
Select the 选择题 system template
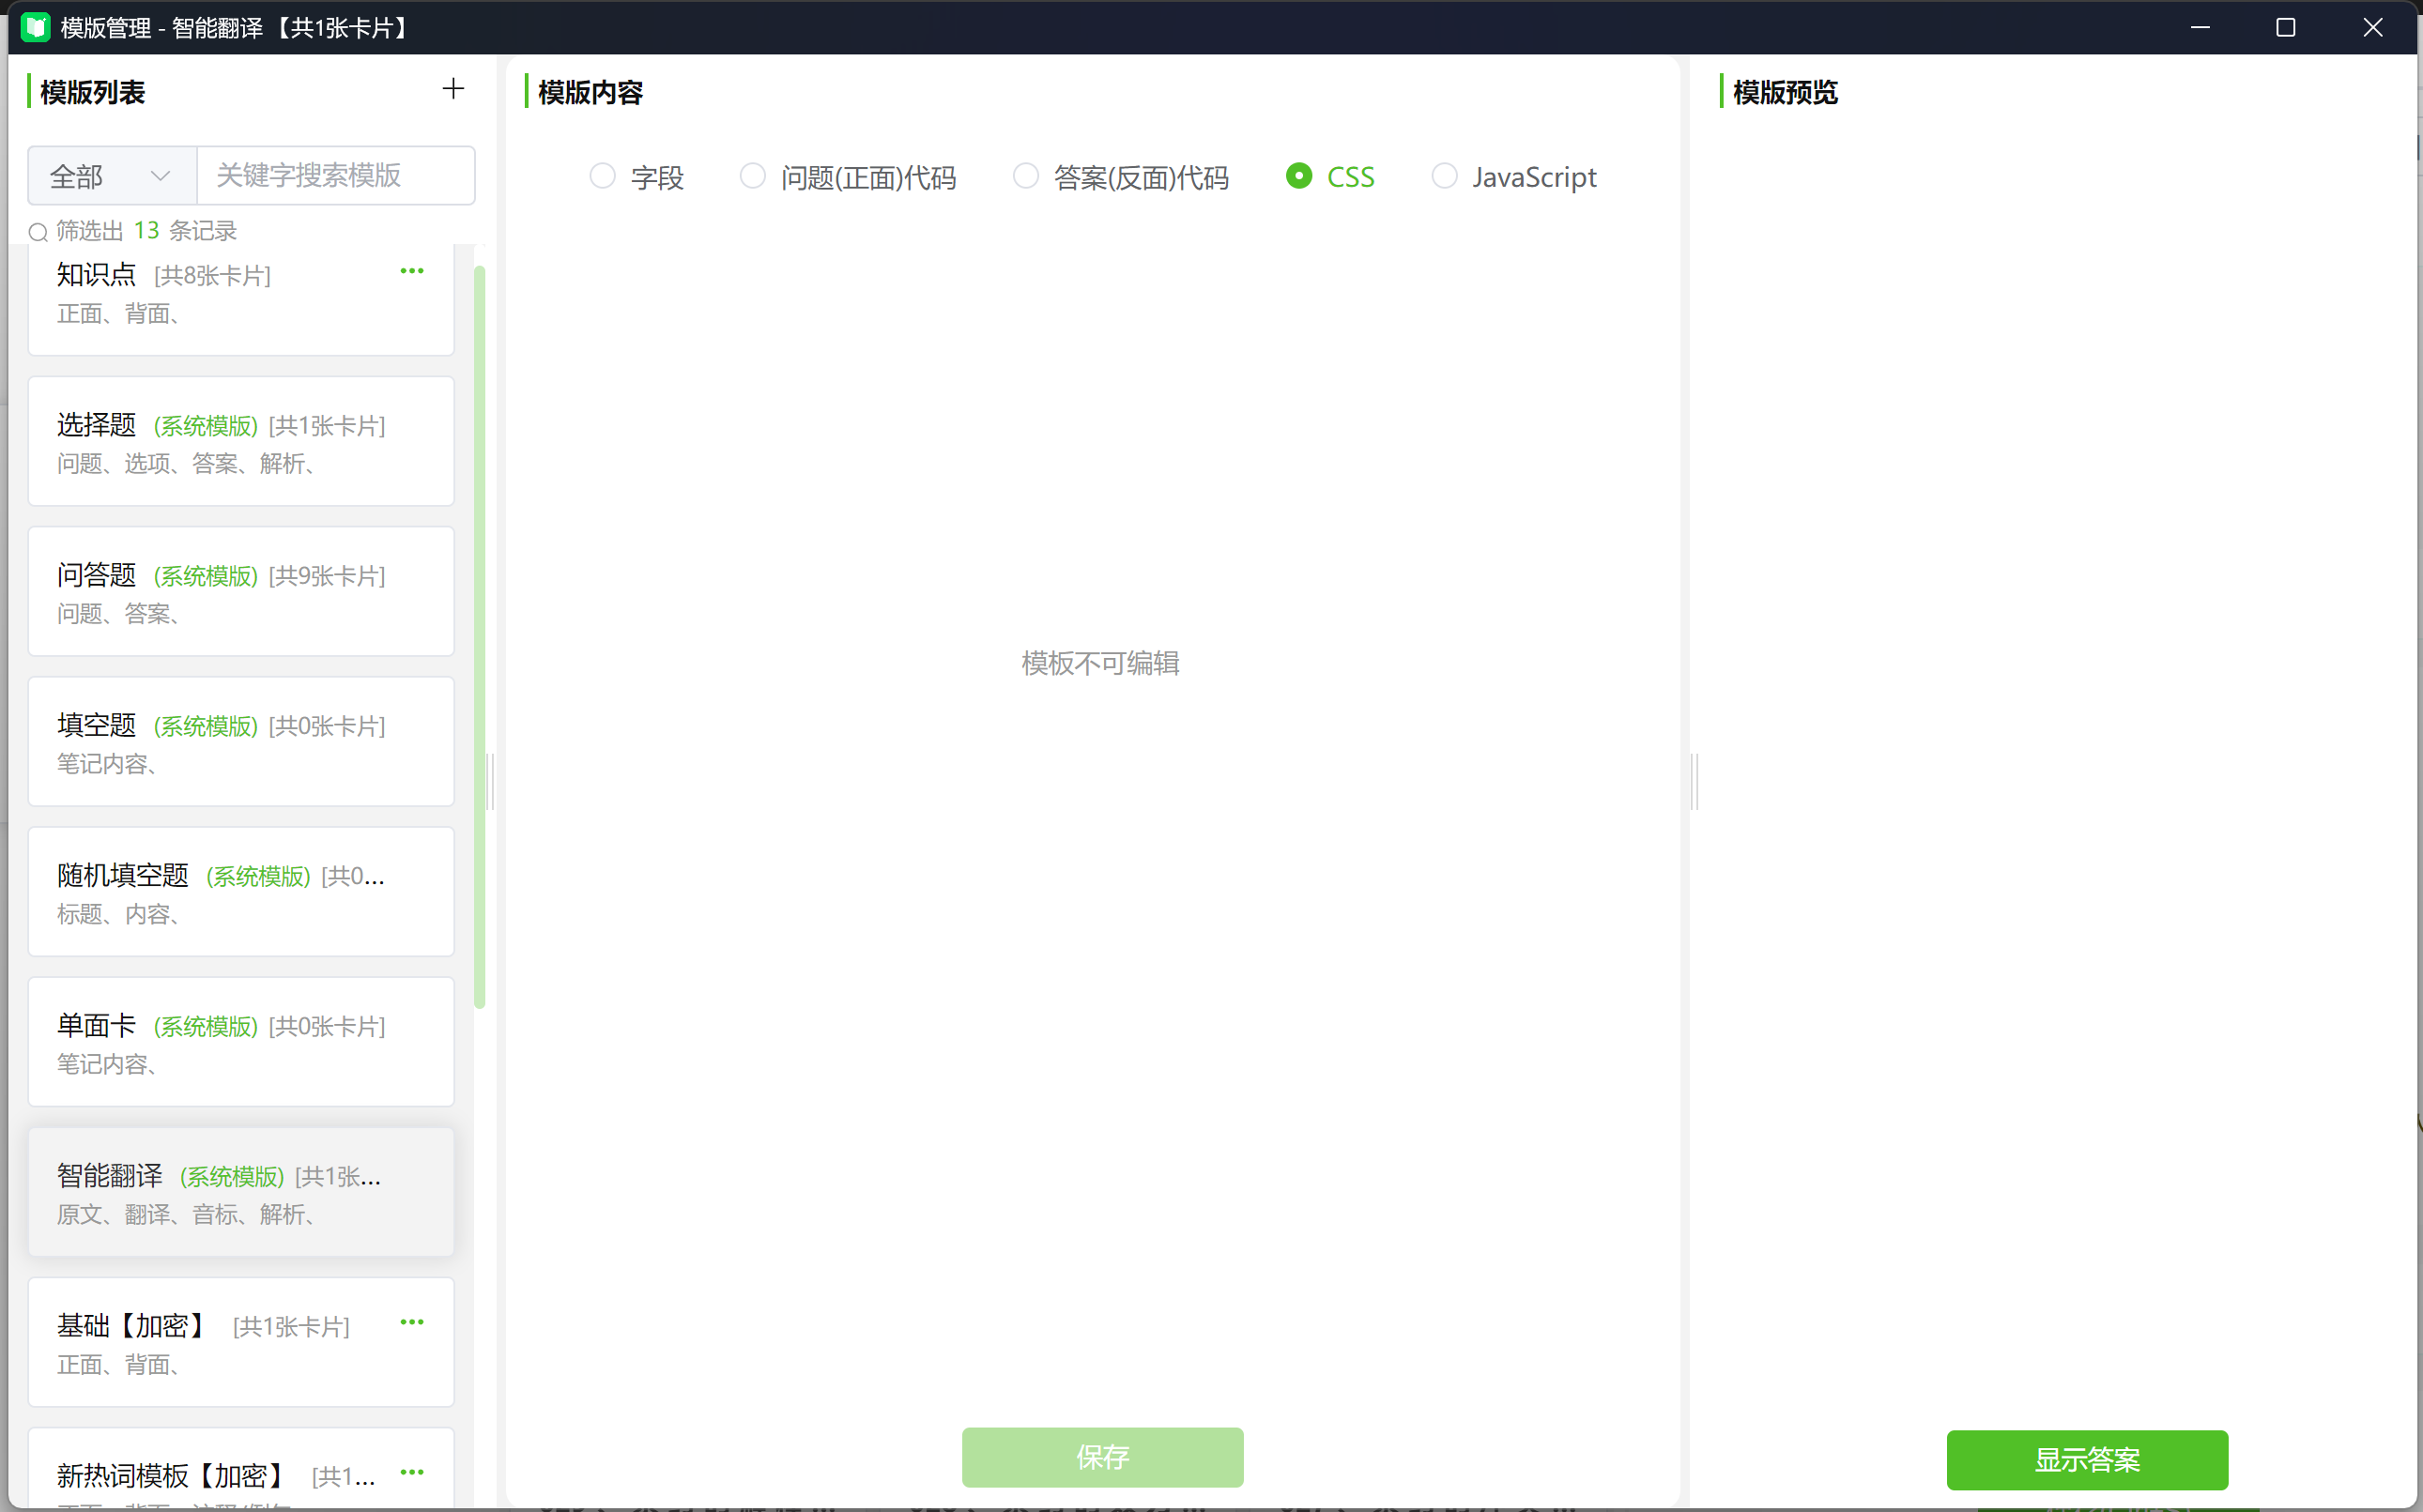point(241,441)
